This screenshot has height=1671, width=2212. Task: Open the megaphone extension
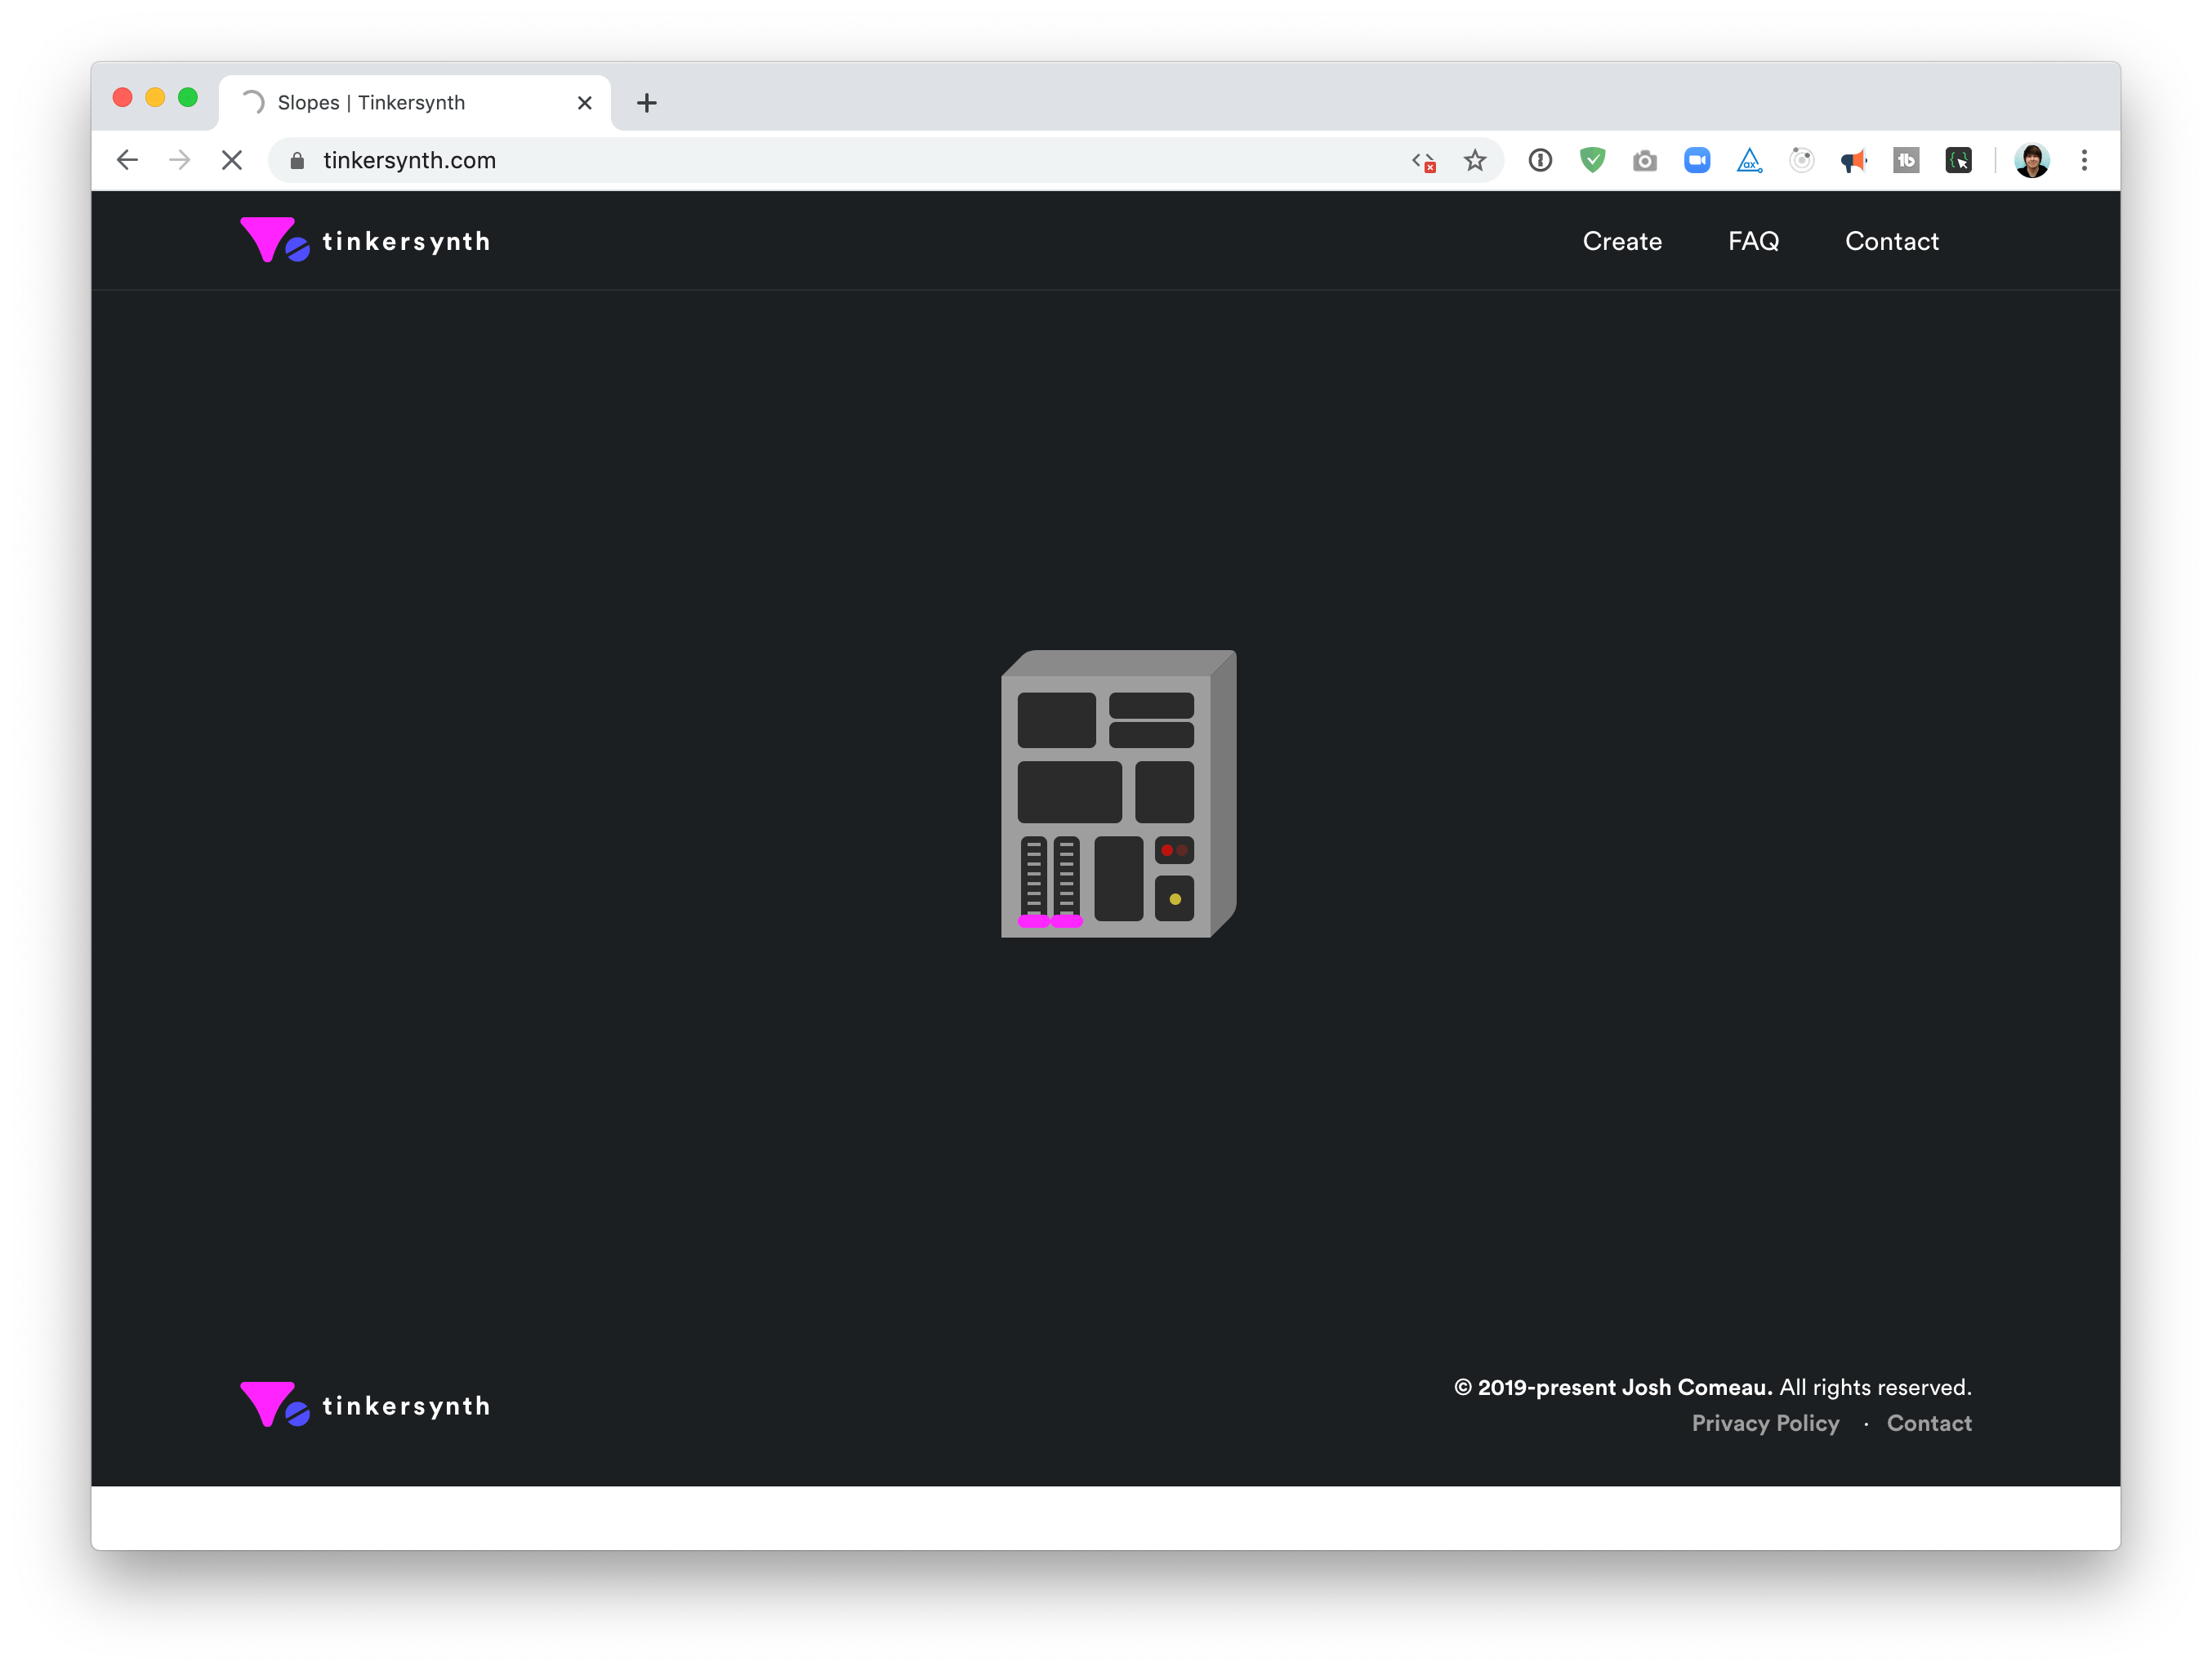[x=1853, y=161]
